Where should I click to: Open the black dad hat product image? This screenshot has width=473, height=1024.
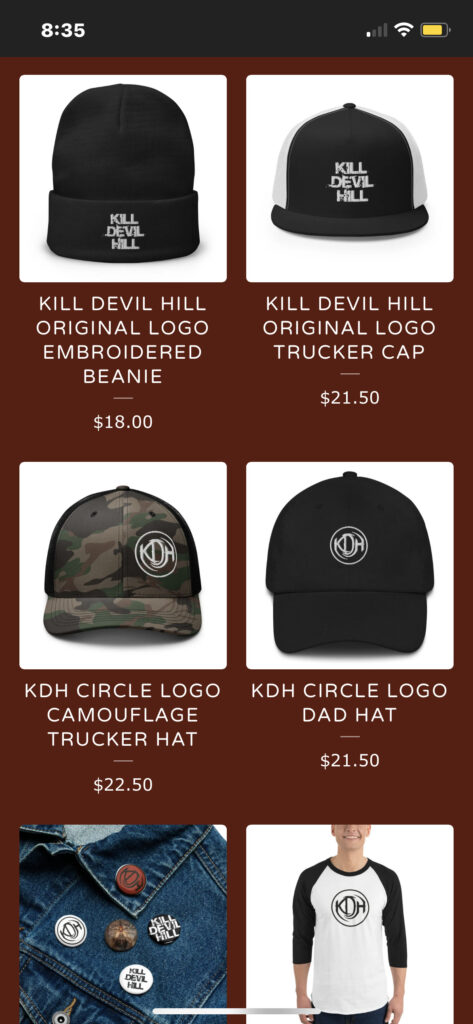tap(350, 566)
